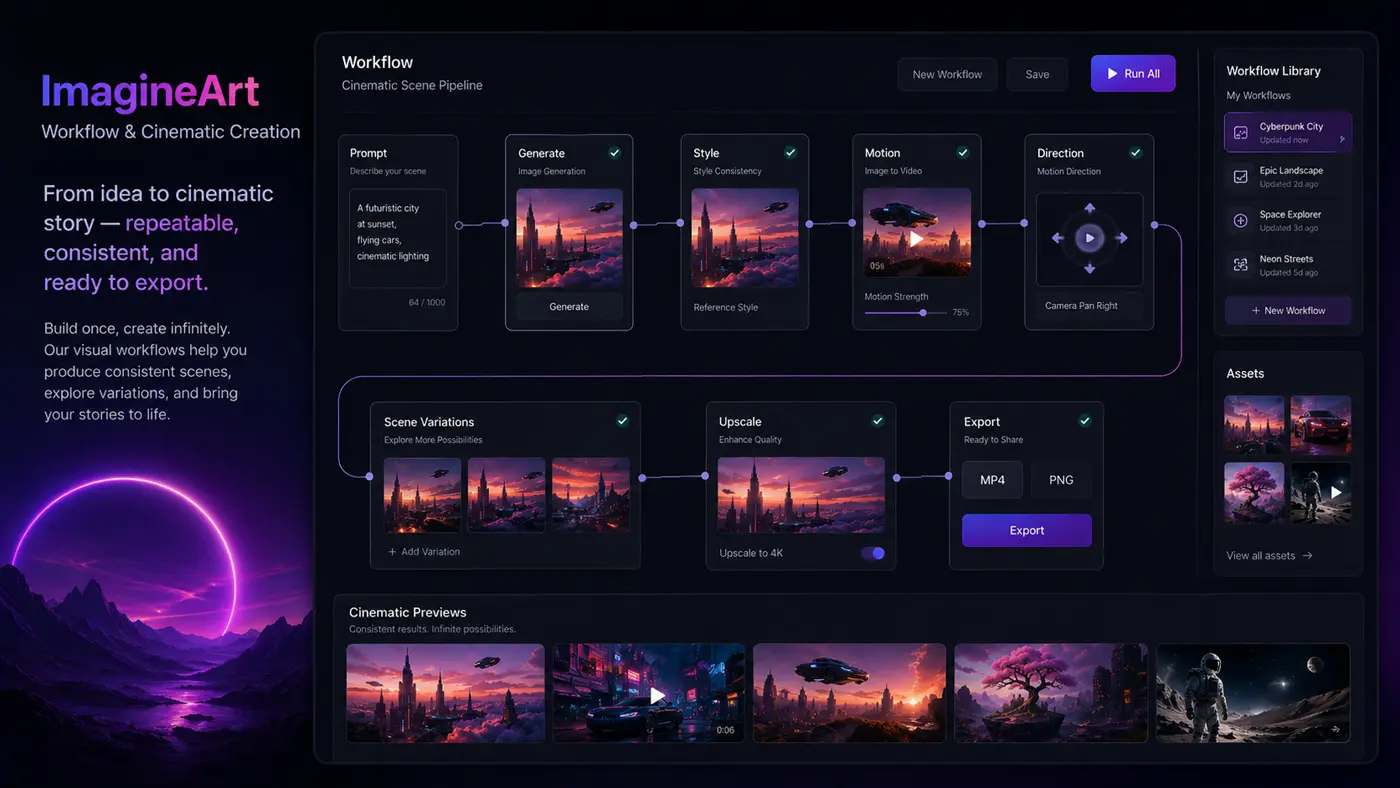
Task: Click the Generate node city image
Action: coord(569,238)
